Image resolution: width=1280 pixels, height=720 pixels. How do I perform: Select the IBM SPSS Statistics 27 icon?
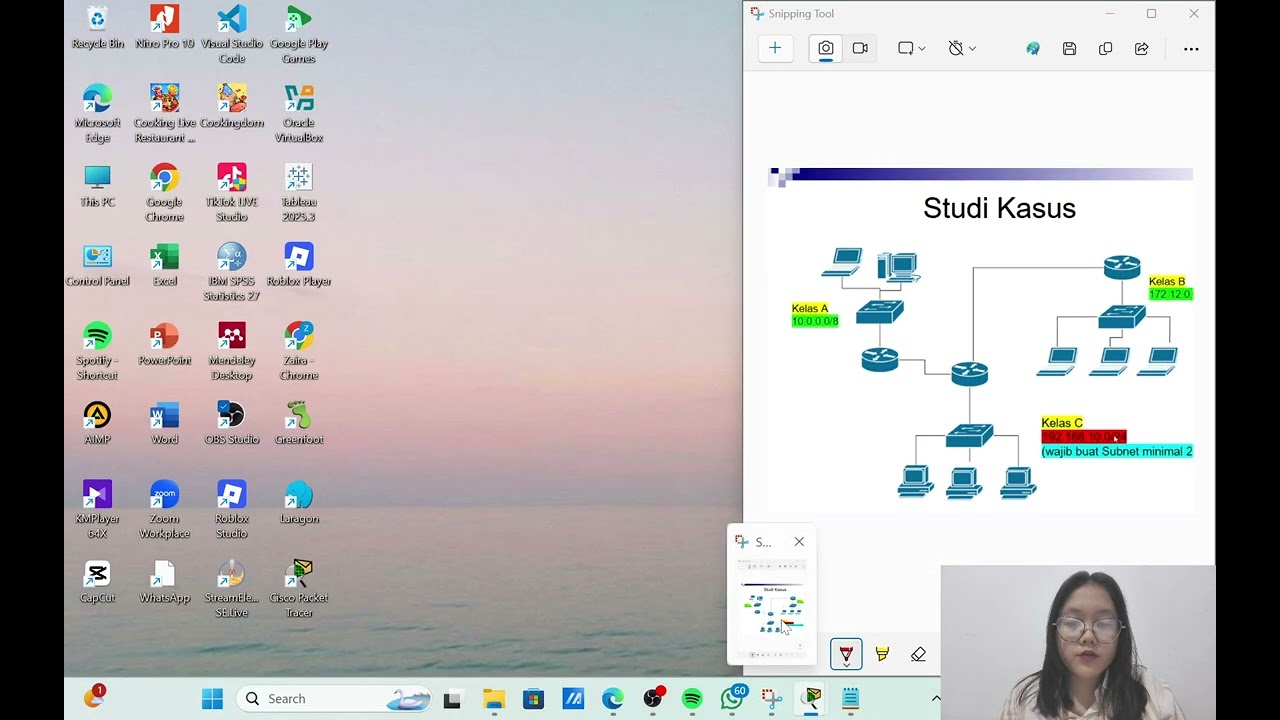(231, 271)
